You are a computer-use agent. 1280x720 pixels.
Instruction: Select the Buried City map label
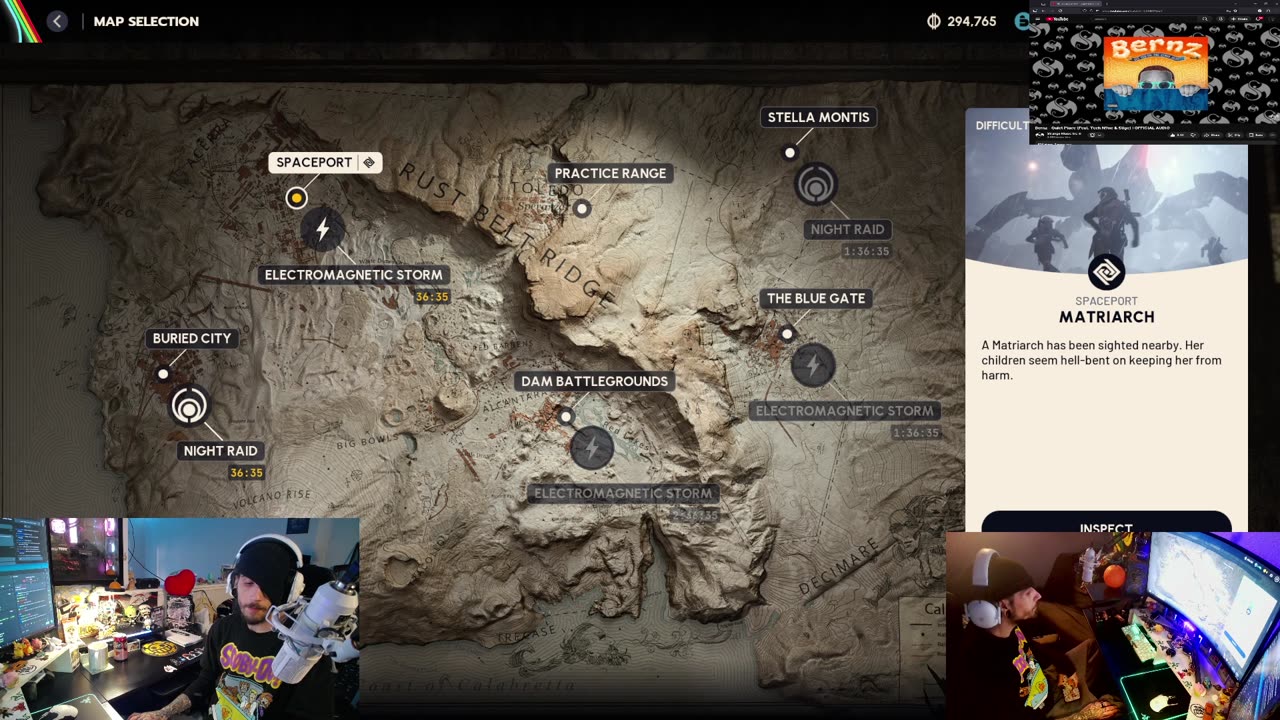192,338
